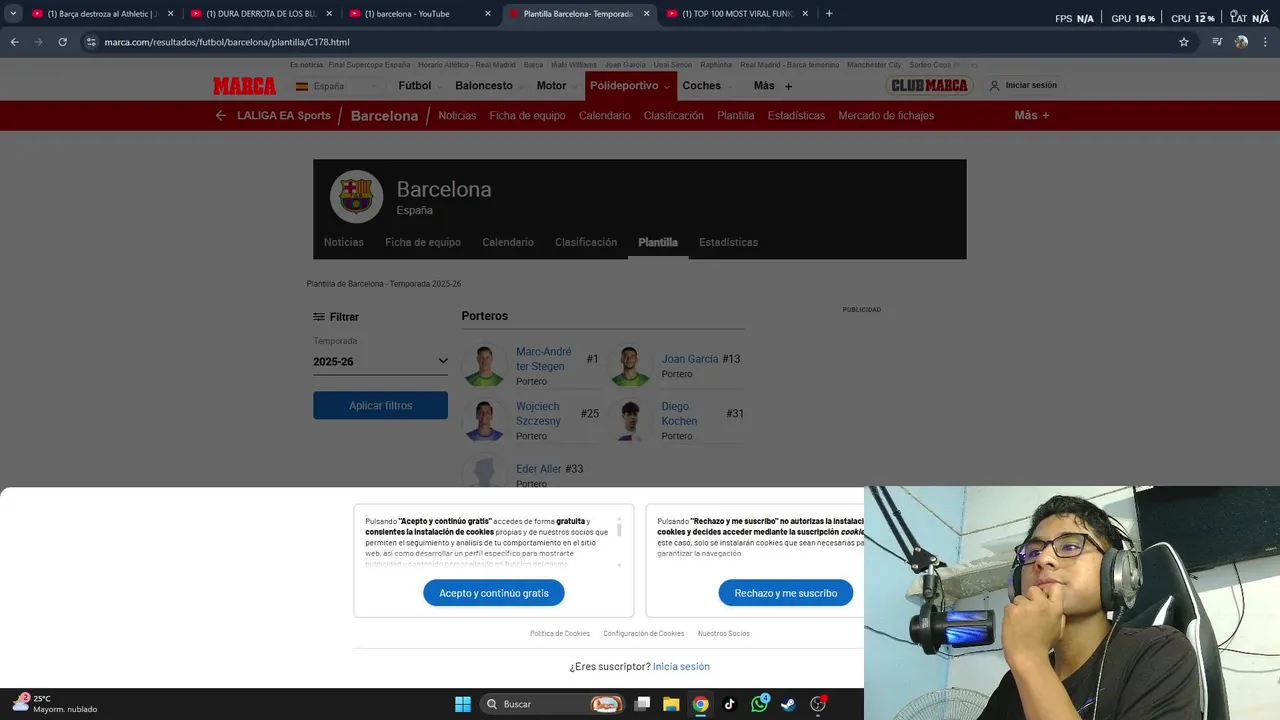1280x720 pixels.
Task: Open Noticias tab in black Barcelona header
Action: click(x=344, y=242)
